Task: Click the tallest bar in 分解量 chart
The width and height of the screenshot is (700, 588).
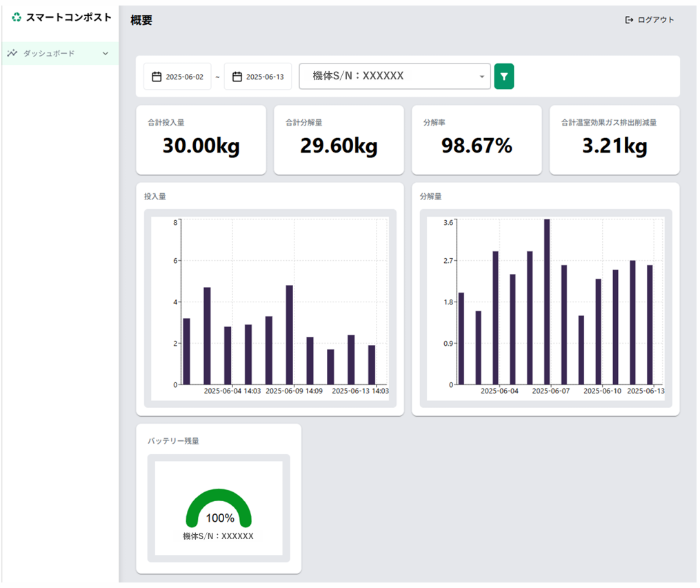Action: [547, 302]
